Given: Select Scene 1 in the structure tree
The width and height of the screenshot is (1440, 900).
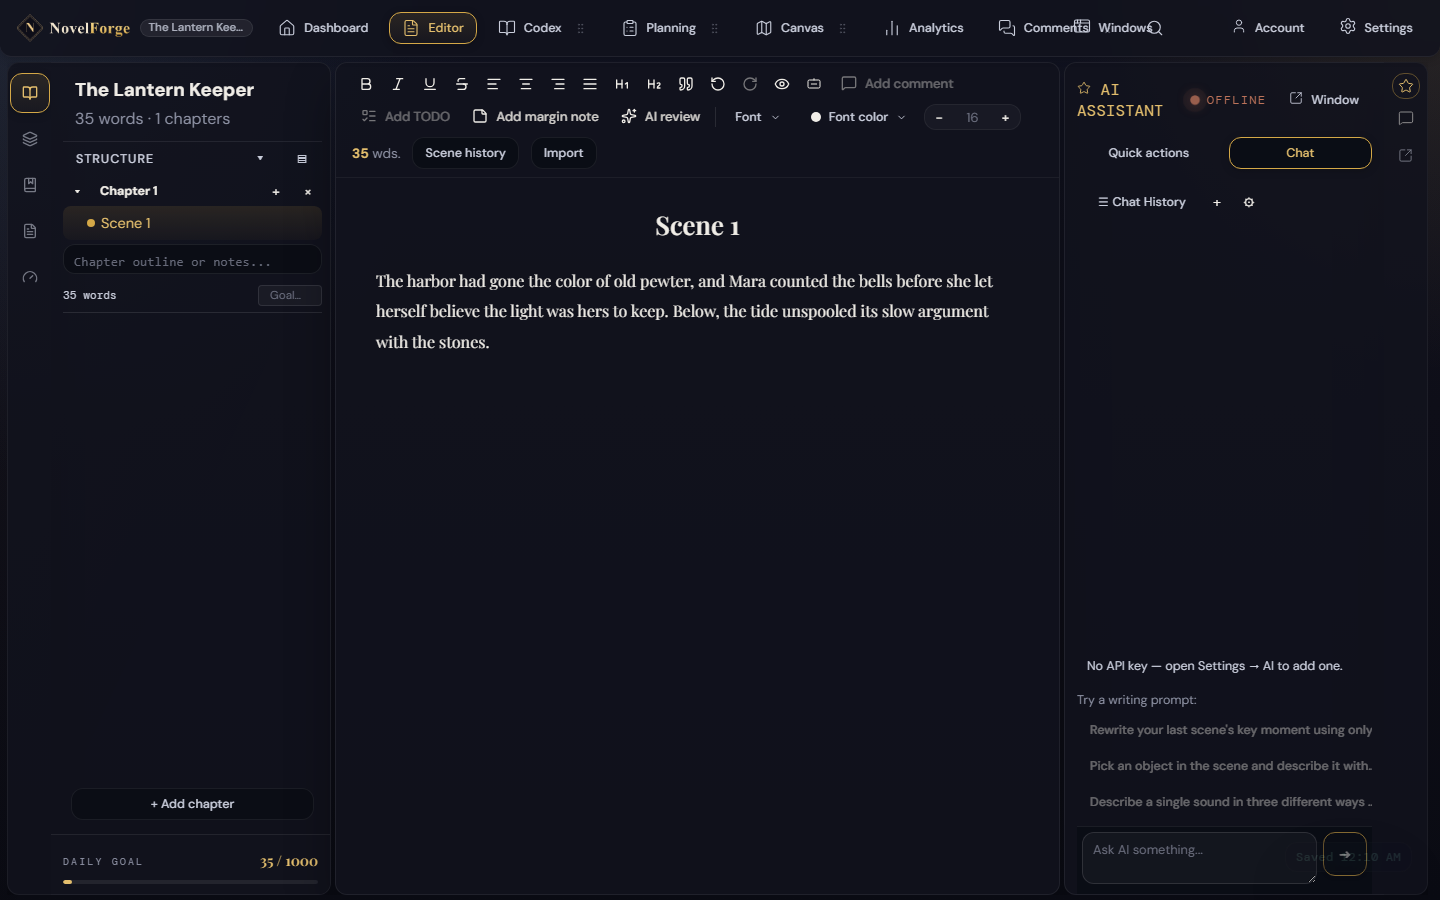Looking at the screenshot, I should 192,223.
